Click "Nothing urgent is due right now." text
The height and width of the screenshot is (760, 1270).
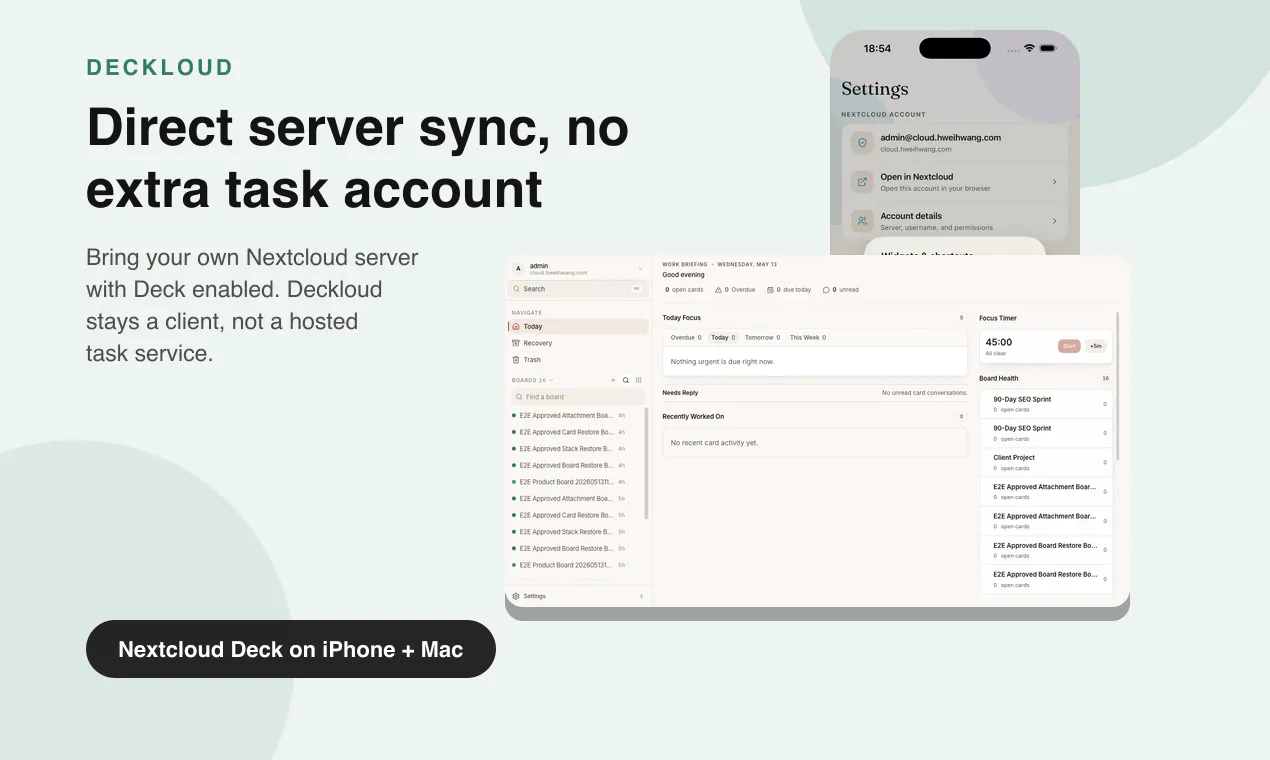722,362
